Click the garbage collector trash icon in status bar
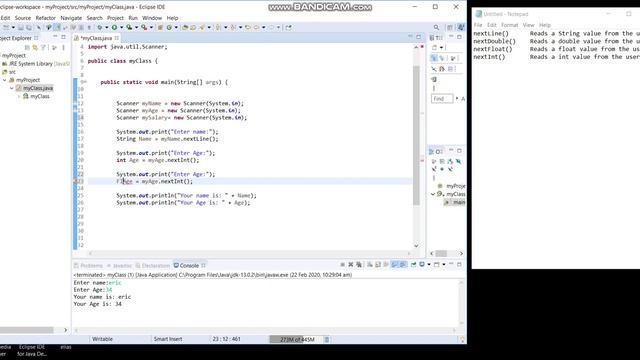 327,339
